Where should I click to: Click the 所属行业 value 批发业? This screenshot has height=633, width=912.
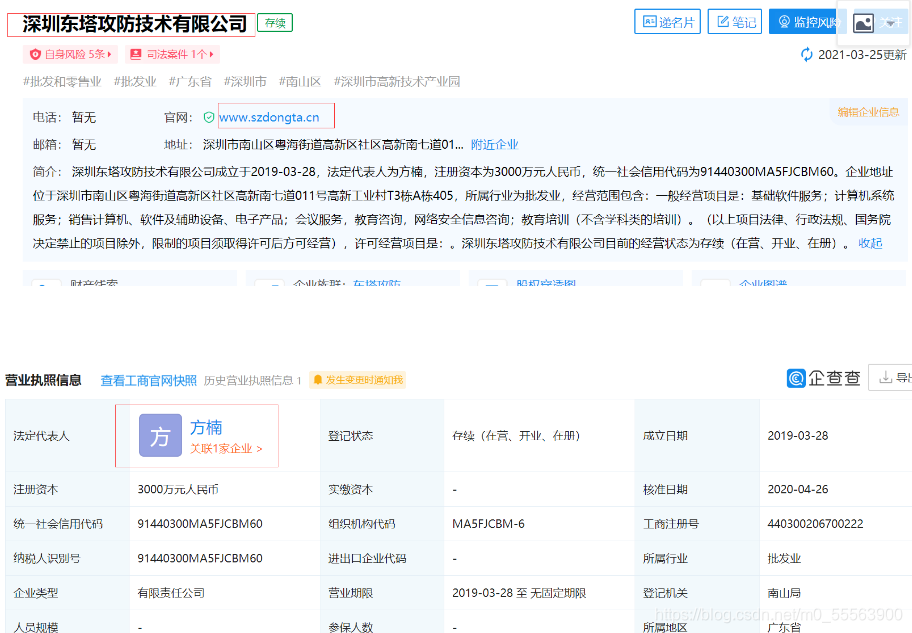(784, 559)
